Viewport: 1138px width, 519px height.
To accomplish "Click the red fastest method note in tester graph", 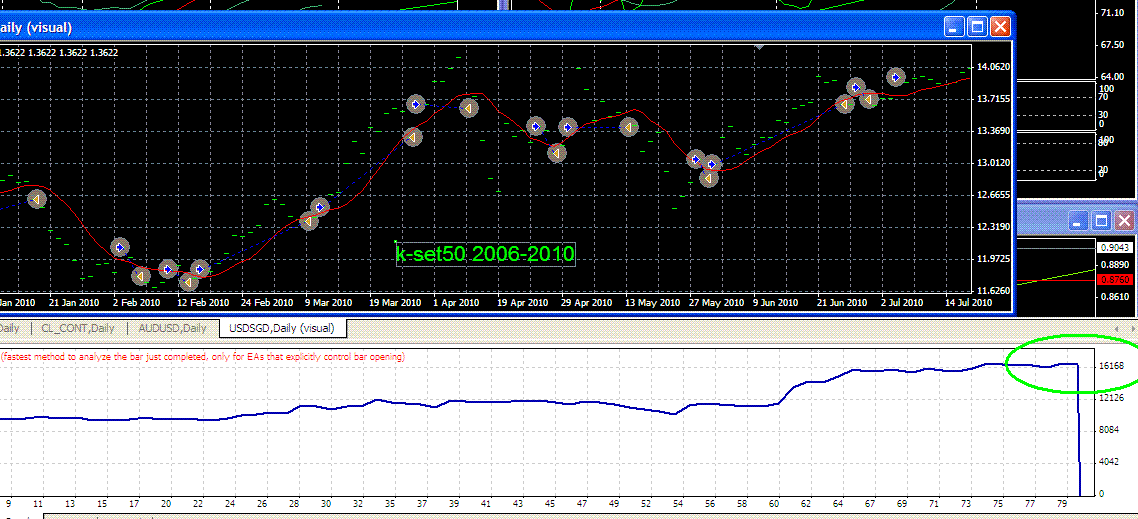I will pos(202,356).
